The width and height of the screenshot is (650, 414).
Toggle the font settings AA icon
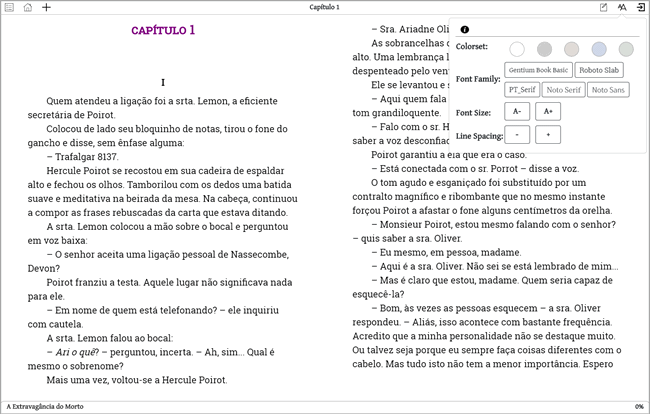622,7
